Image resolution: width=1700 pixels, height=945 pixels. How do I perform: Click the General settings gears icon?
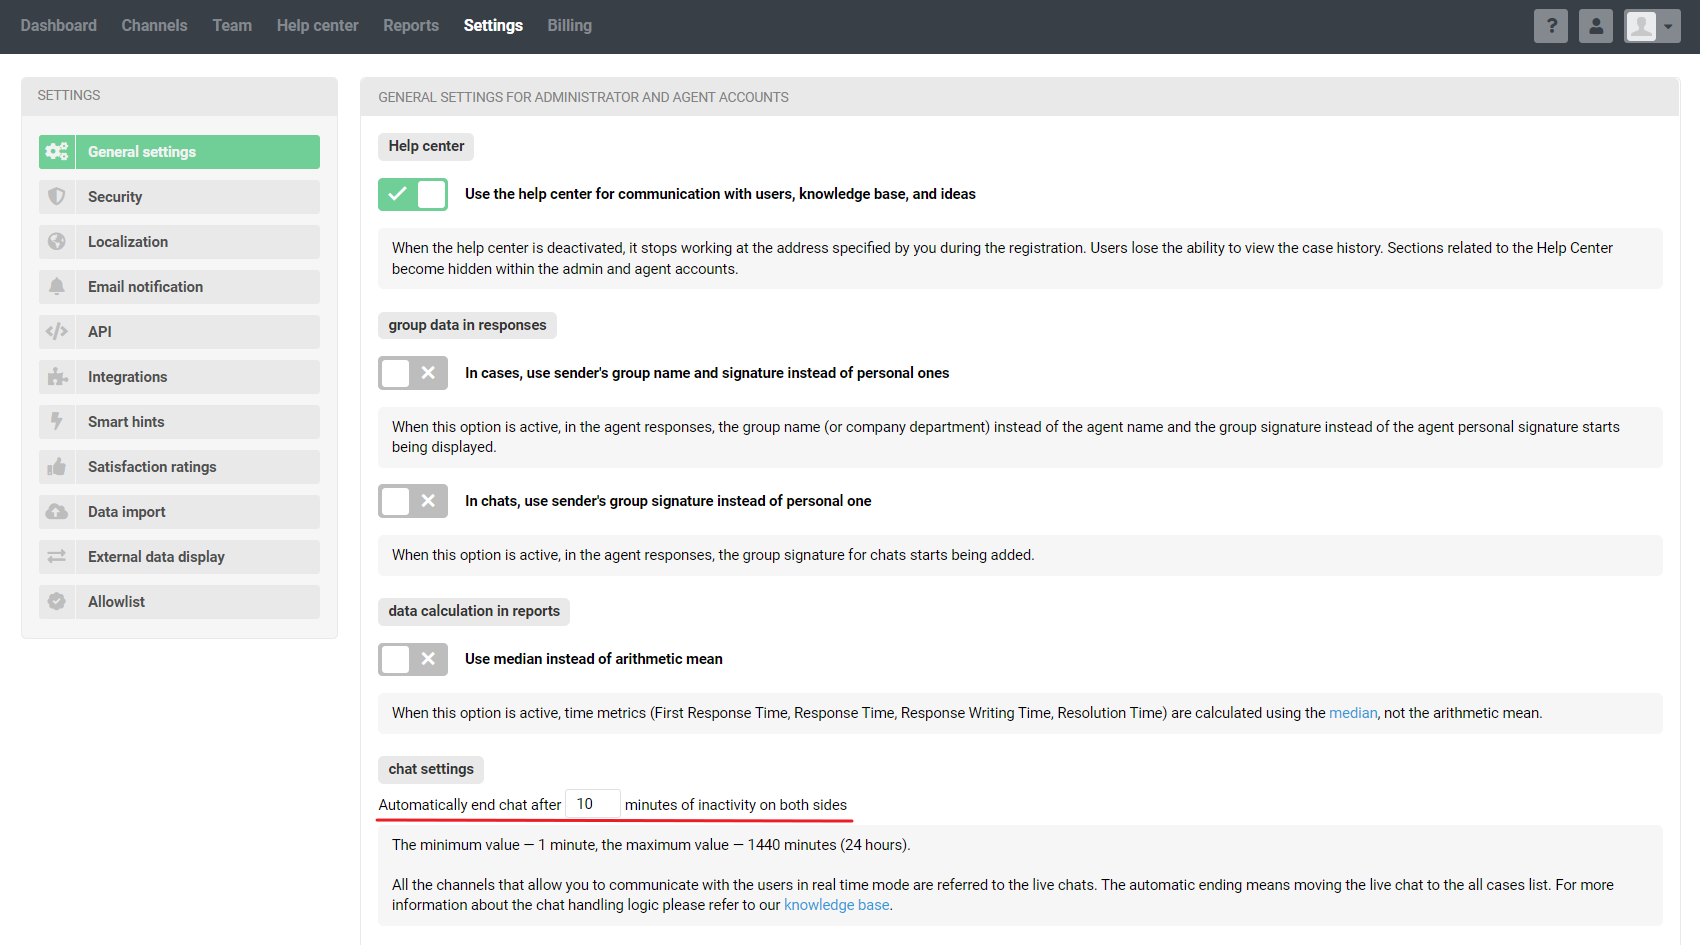tap(57, 152)
